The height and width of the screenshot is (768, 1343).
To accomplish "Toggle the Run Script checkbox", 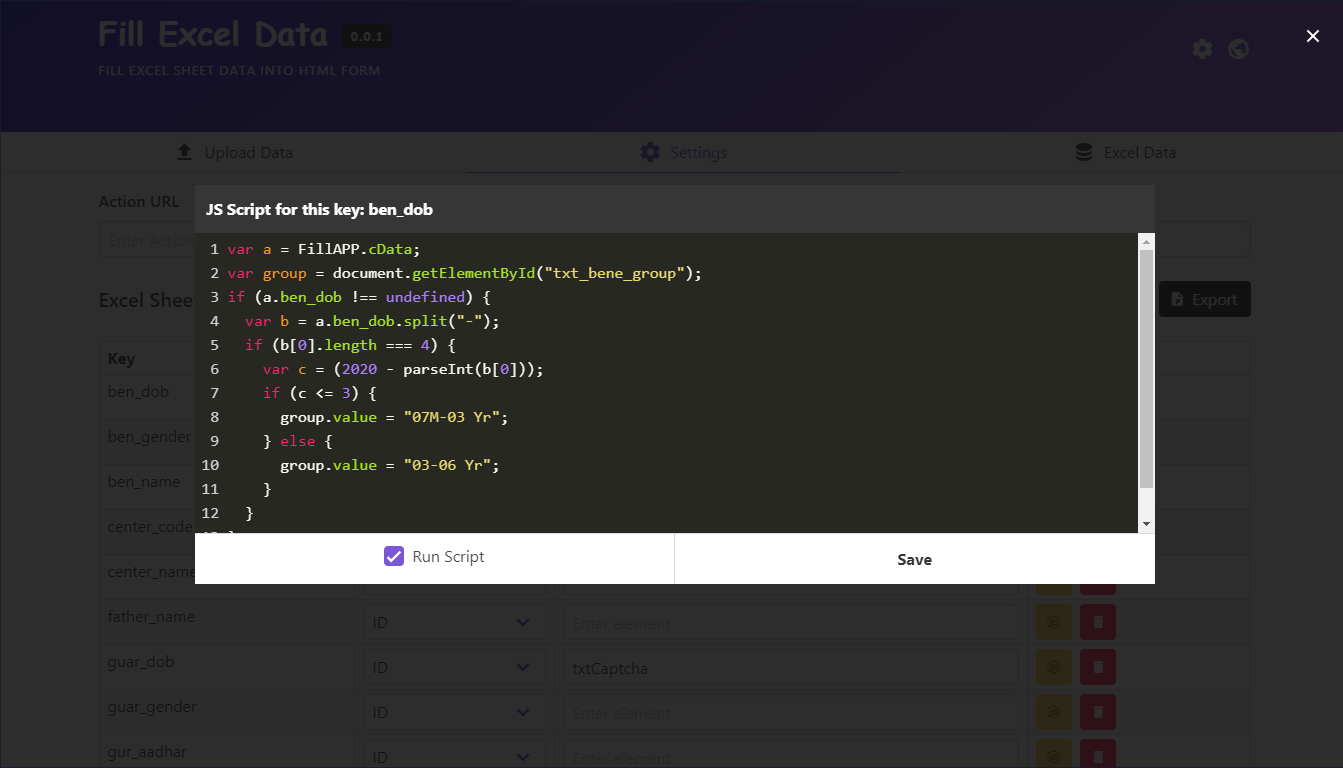I will (x=394, y=557).
